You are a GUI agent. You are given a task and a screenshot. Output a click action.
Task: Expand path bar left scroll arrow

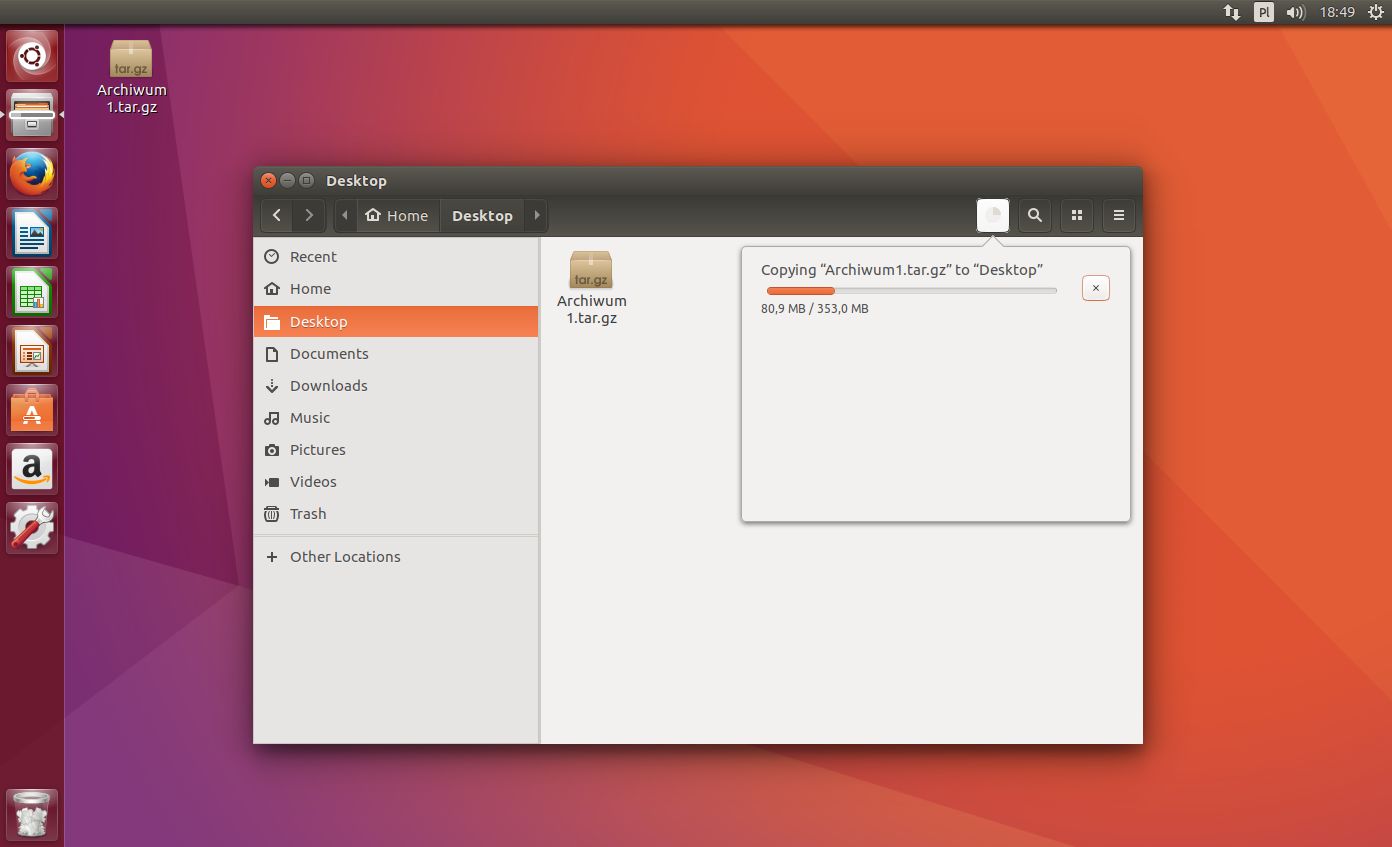coord(345,215)
